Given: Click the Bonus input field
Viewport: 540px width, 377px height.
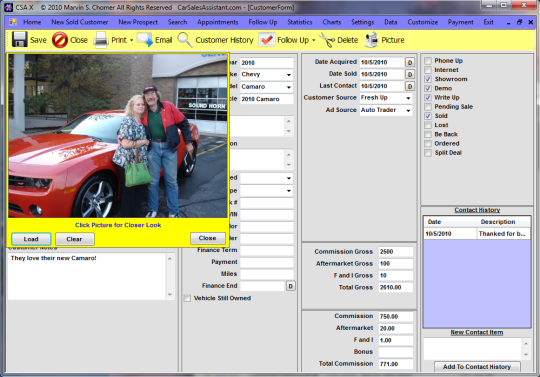Looking at the screenshot, I should tap(395, 352).
